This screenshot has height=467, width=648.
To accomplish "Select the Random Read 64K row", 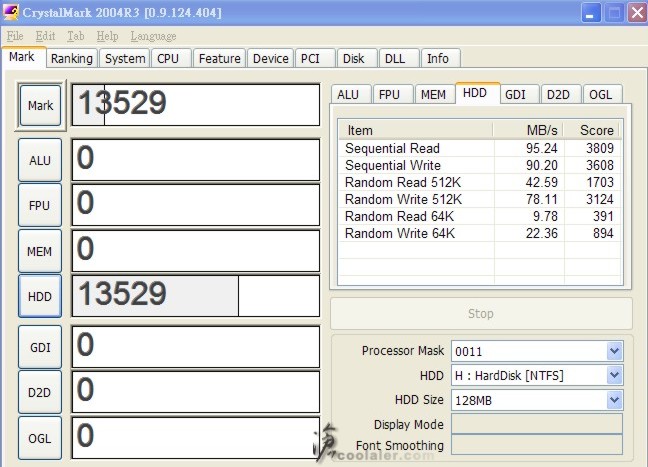I will (x=480, y=216).
